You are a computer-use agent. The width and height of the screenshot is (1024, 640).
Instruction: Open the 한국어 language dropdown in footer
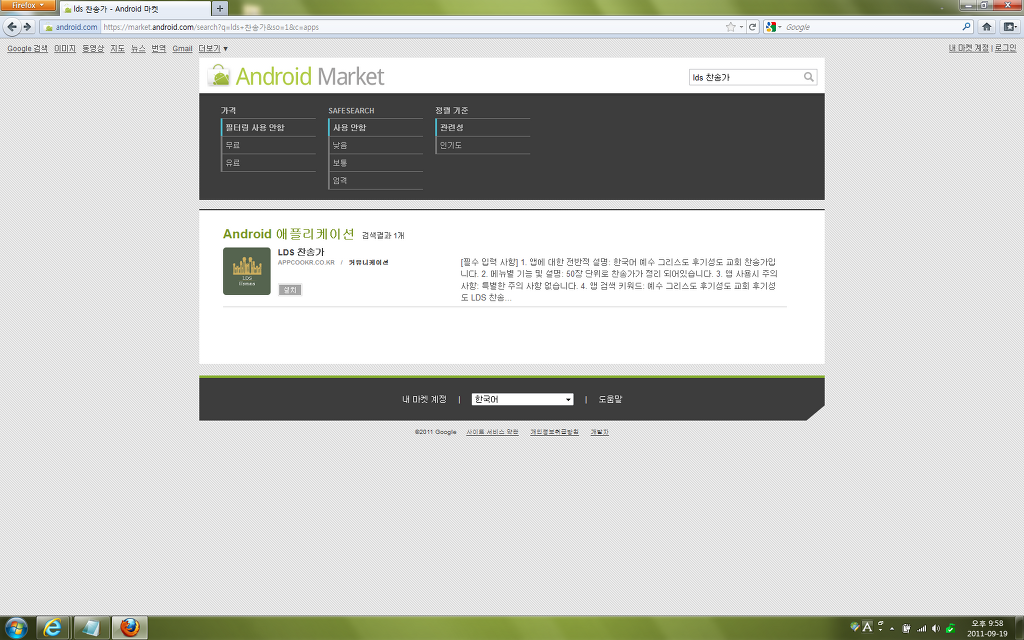[522, 399]
